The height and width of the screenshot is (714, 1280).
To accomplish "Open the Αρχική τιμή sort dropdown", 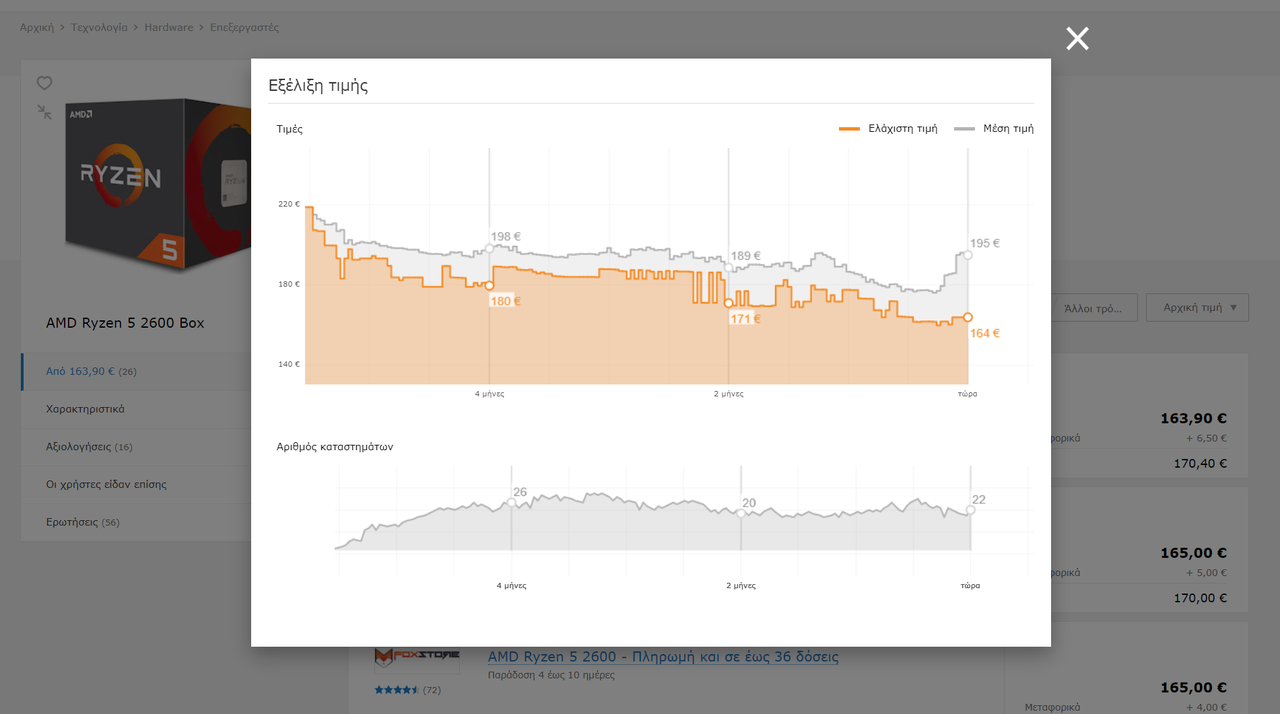I will pyautogui.click(x=1197, y=308).
